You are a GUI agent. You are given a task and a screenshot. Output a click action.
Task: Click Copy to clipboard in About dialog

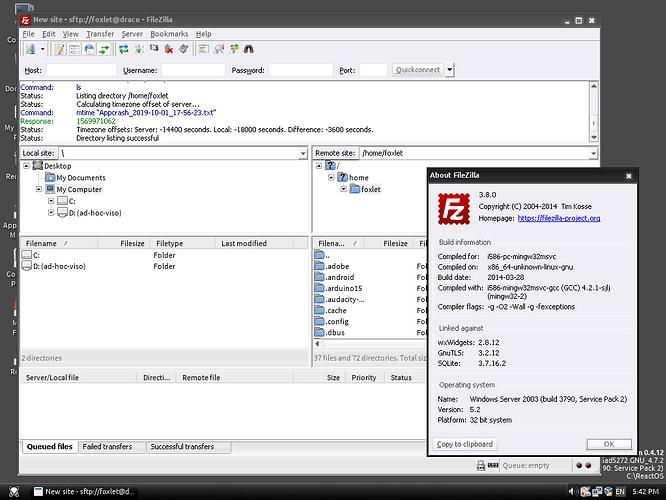465,444
